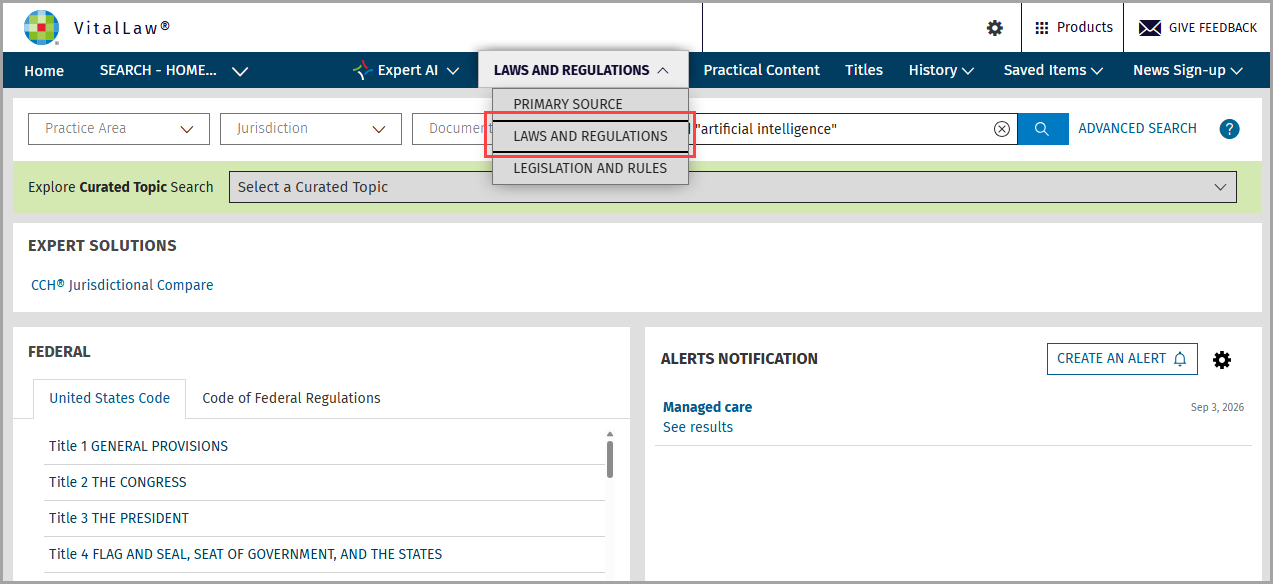The width and height of the screenshot is (1273, 584).
Task: Click the VitalLaw logo icon
Action: 41,27
